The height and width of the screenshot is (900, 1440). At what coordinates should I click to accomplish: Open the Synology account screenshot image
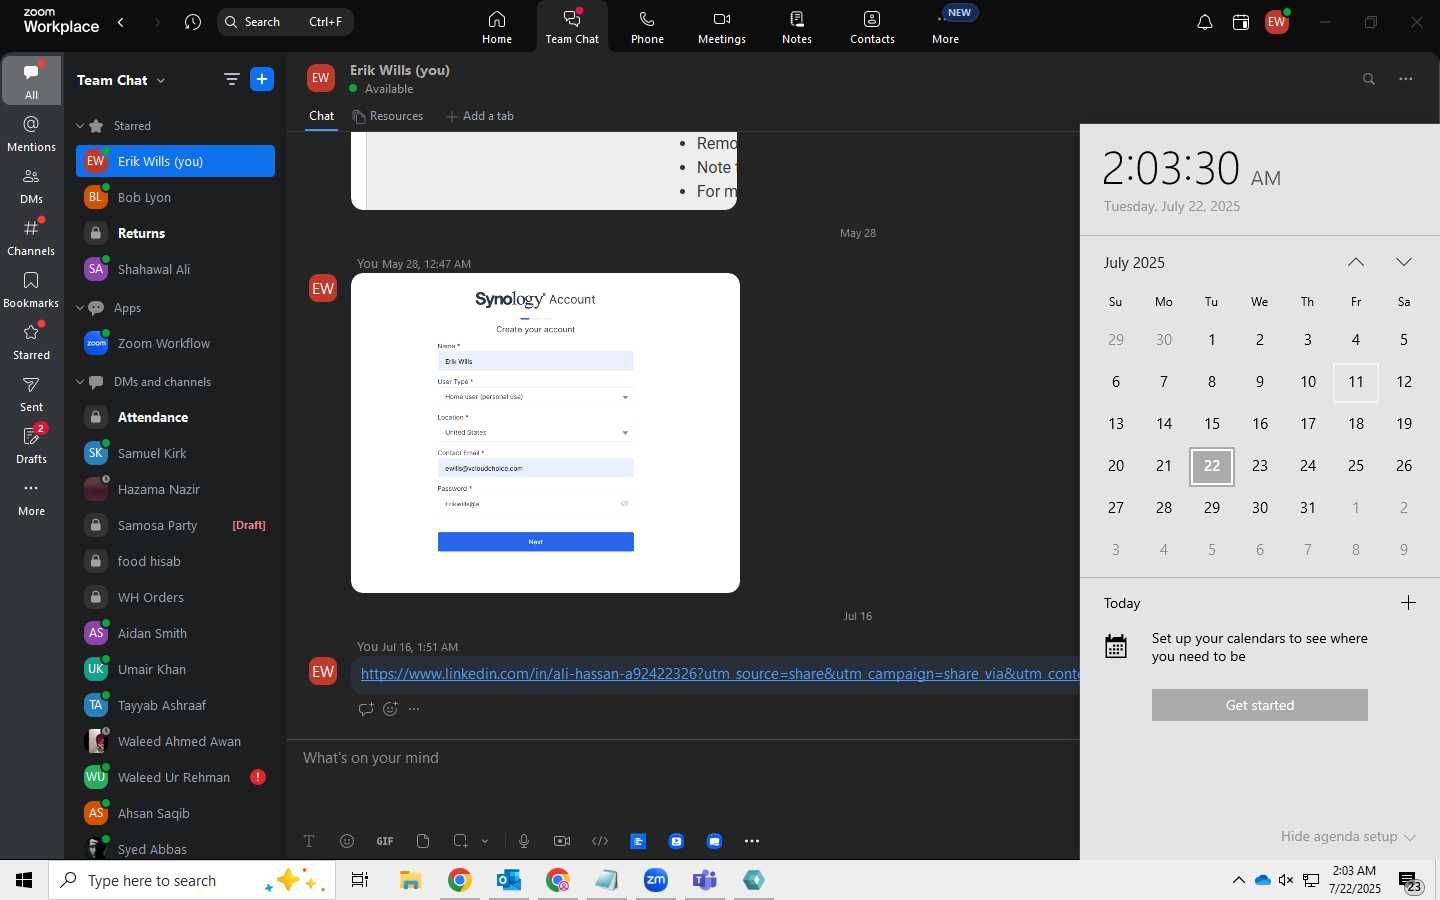tap(545, 433)
